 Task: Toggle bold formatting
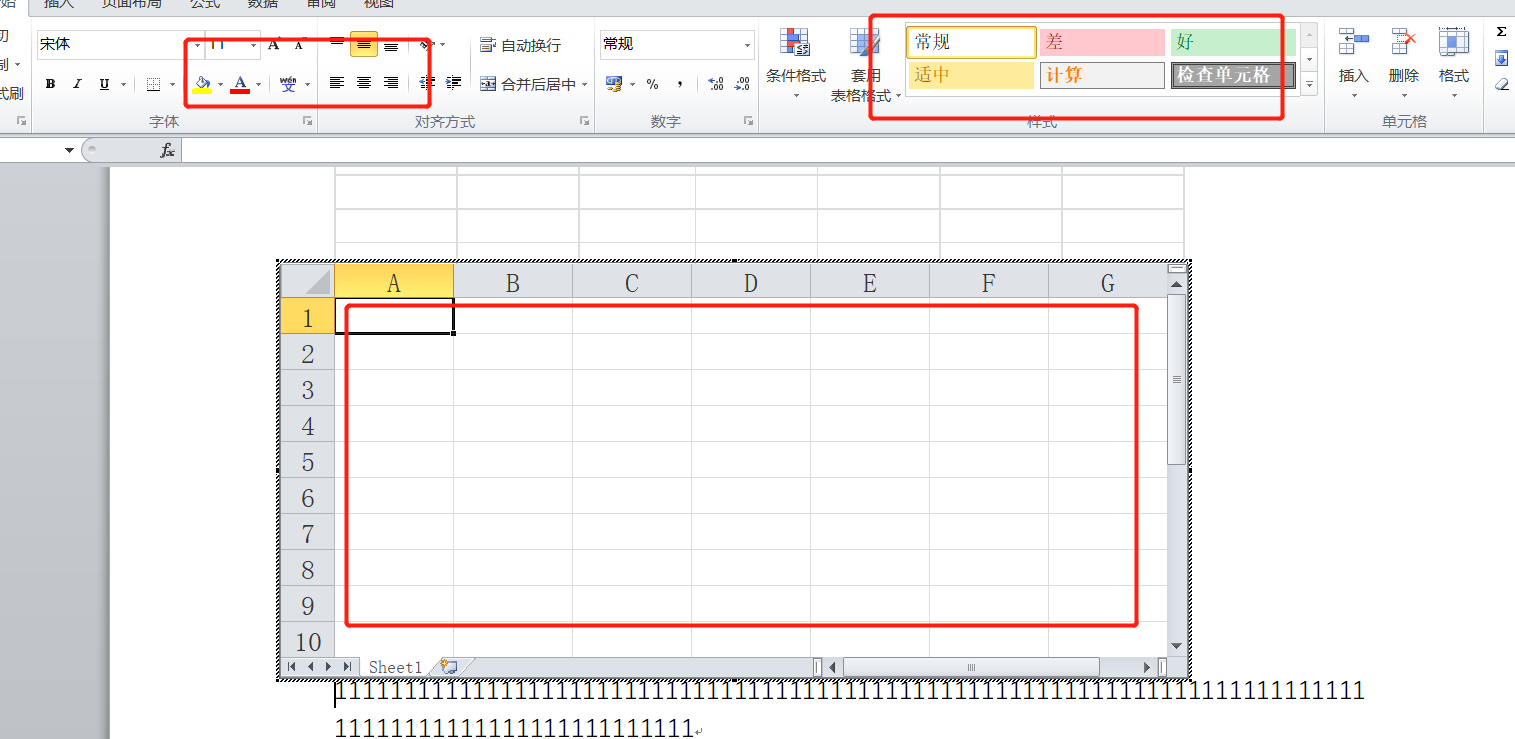tap(50, 84)
